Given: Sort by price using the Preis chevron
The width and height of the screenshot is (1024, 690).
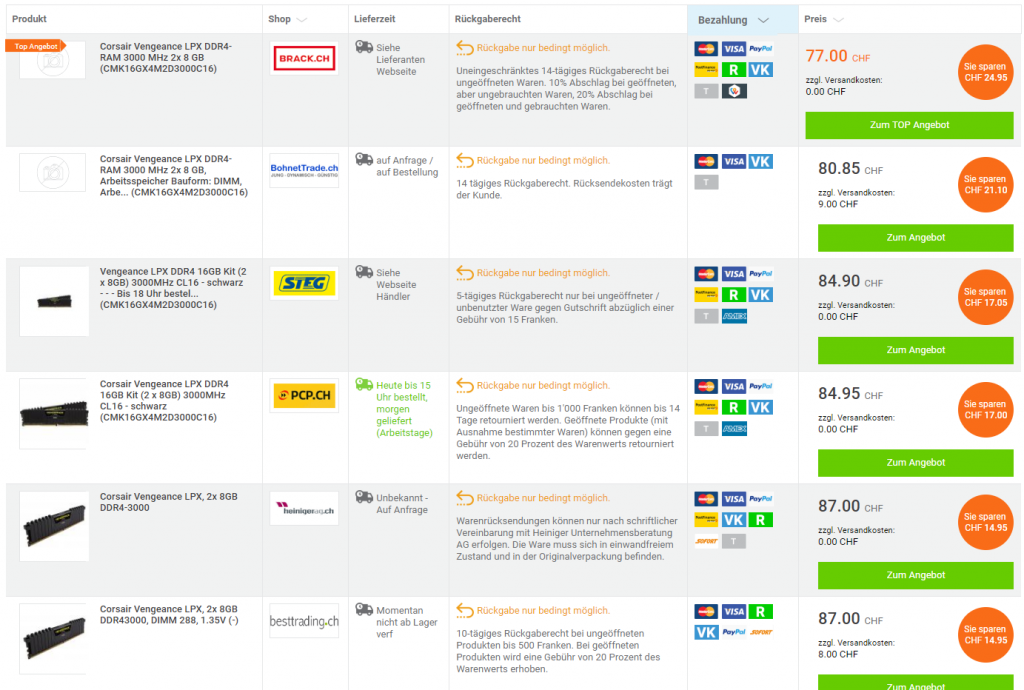Looking at the screenshot, I should pyautogui.click(x=838, y=20).
